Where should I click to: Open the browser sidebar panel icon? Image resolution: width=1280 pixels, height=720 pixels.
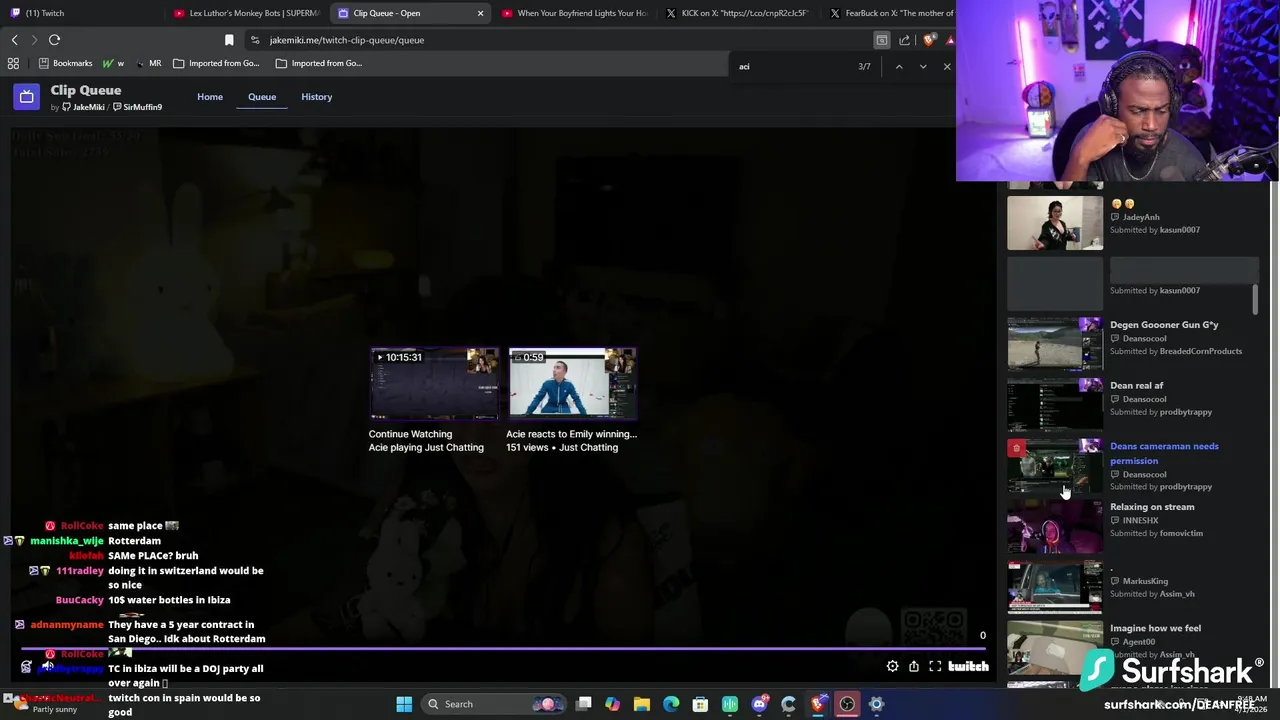(881, 40)
